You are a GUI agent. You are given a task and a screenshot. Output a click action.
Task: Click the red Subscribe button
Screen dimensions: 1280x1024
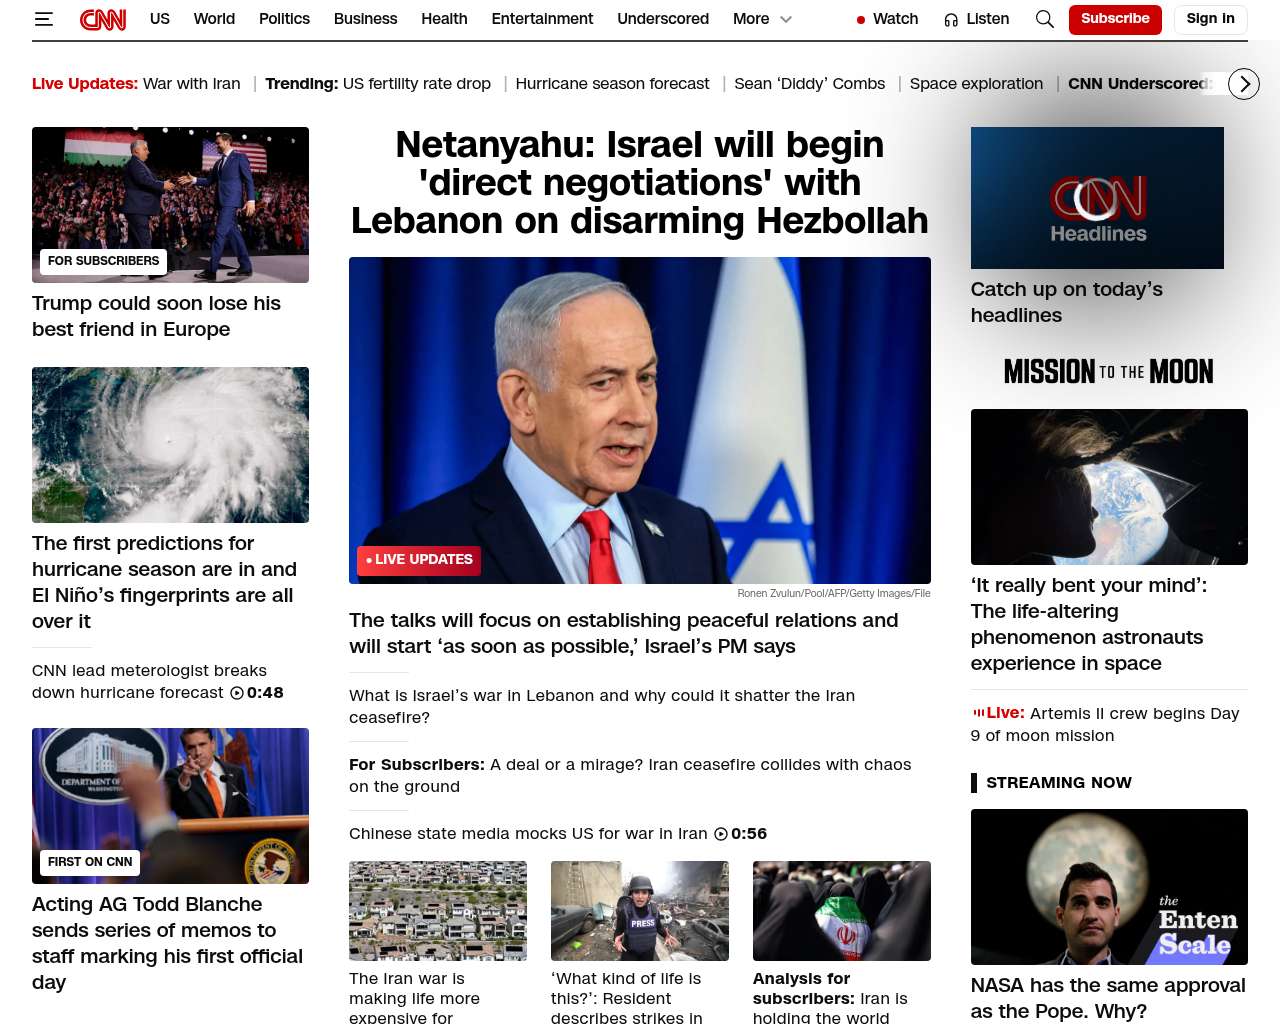click(x=1115, y=19)
